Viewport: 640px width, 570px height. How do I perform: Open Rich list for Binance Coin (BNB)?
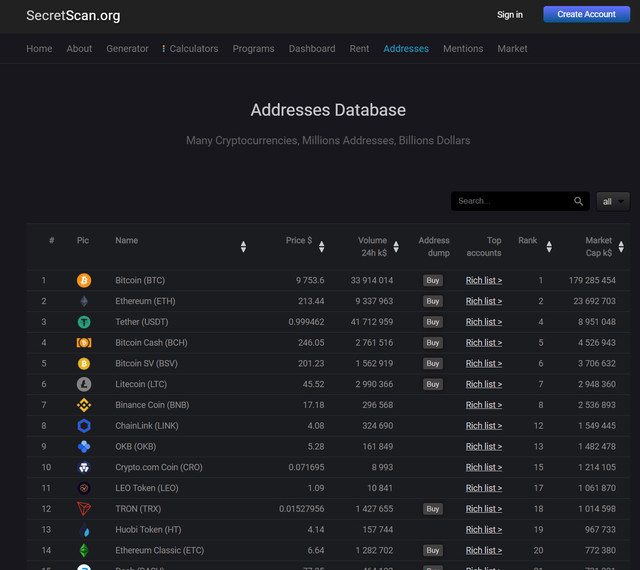(x=484, y=405)
